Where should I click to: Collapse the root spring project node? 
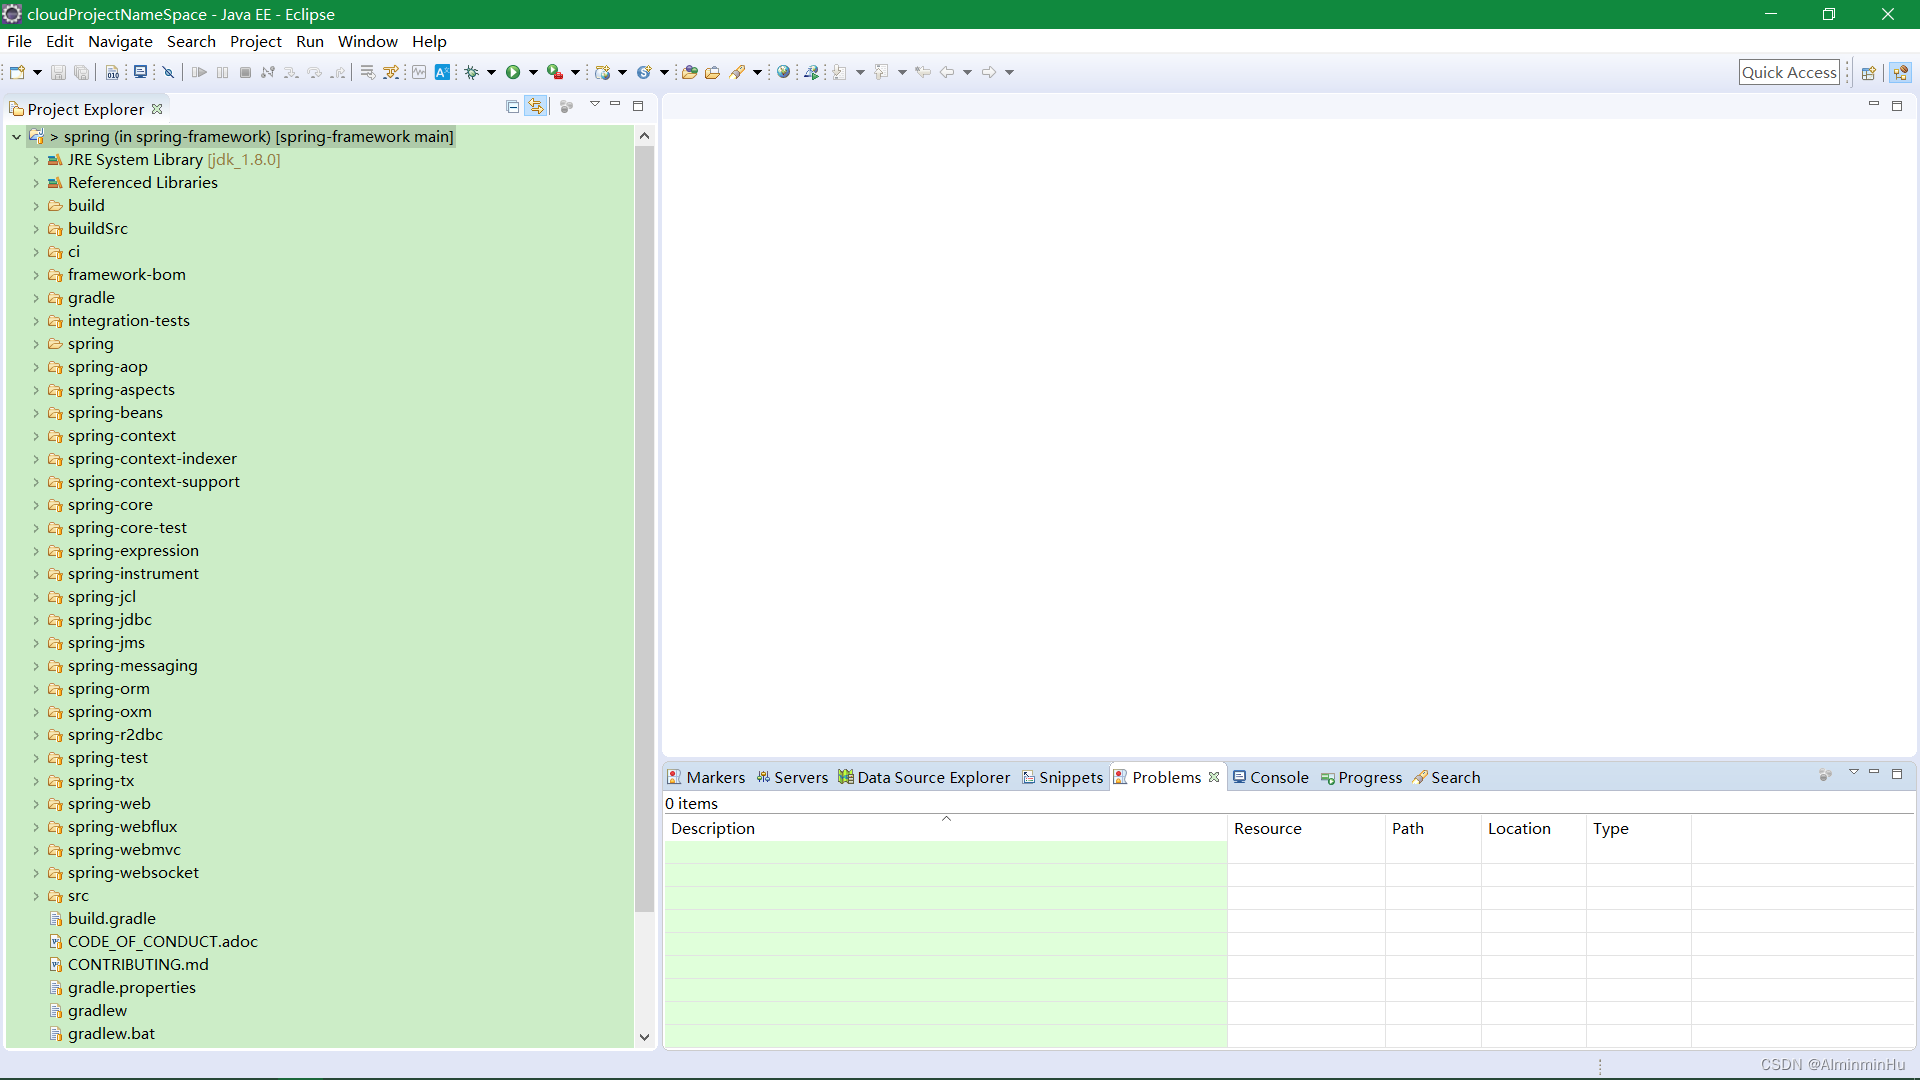click(16, 137)
